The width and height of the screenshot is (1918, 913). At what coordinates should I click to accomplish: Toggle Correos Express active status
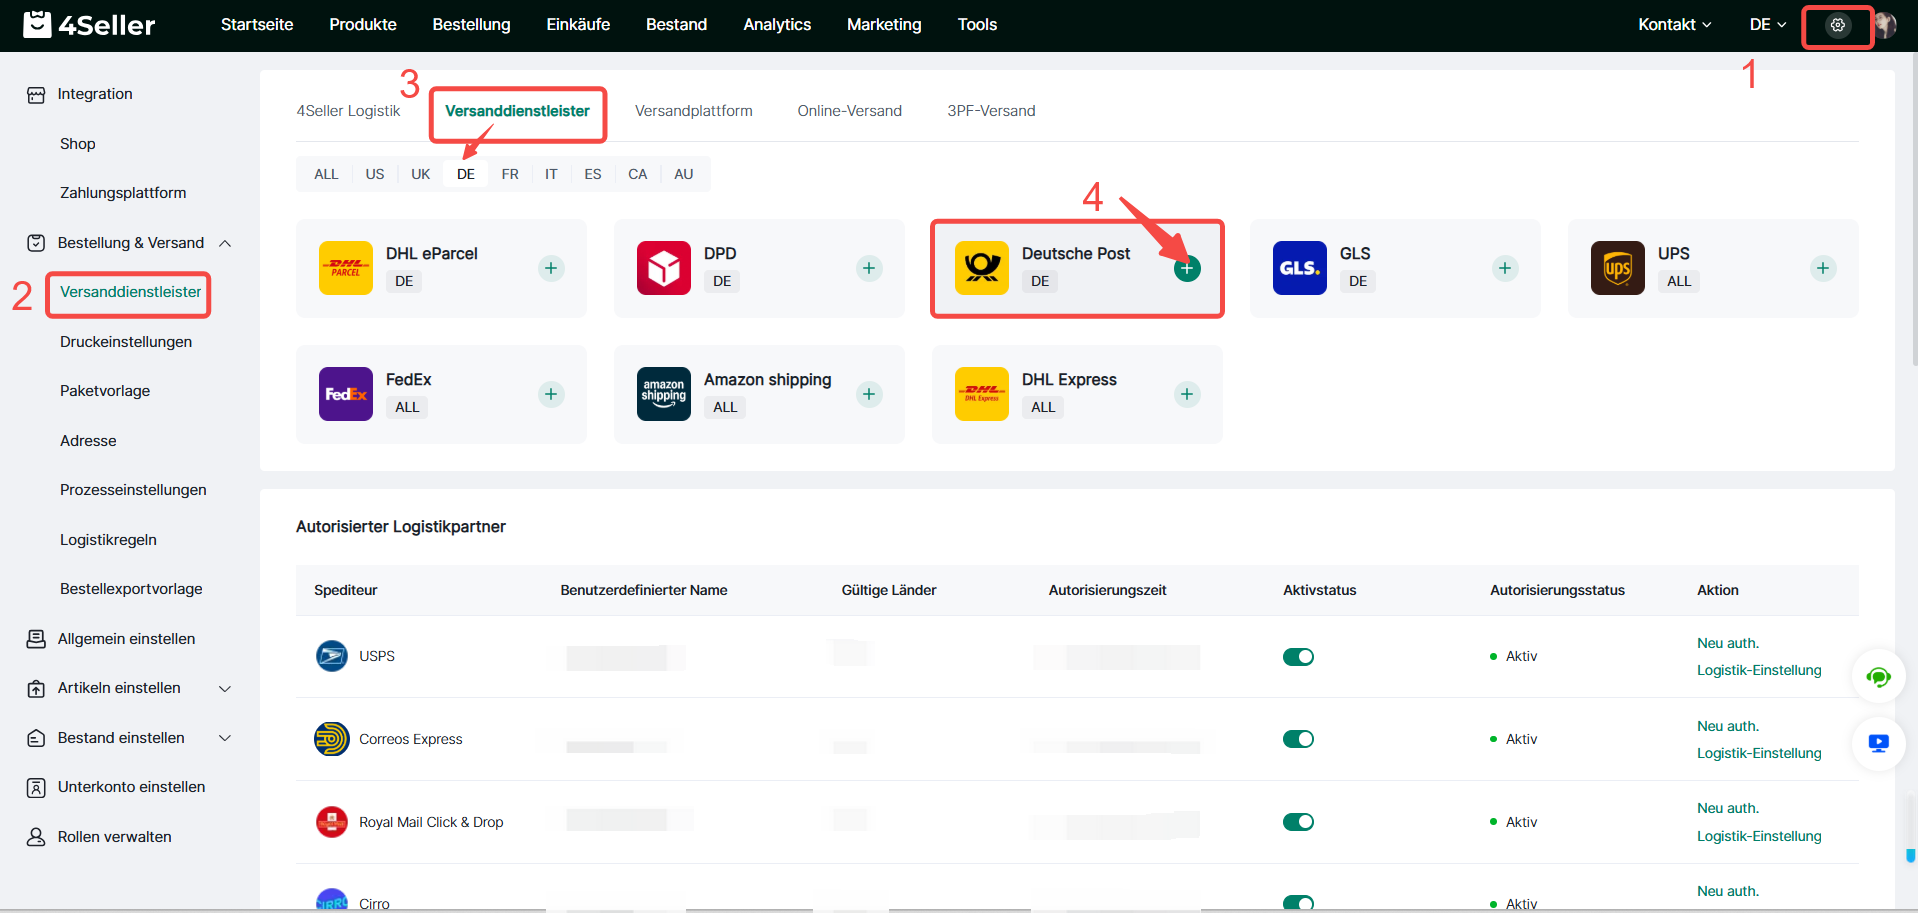click(1298, 739)
